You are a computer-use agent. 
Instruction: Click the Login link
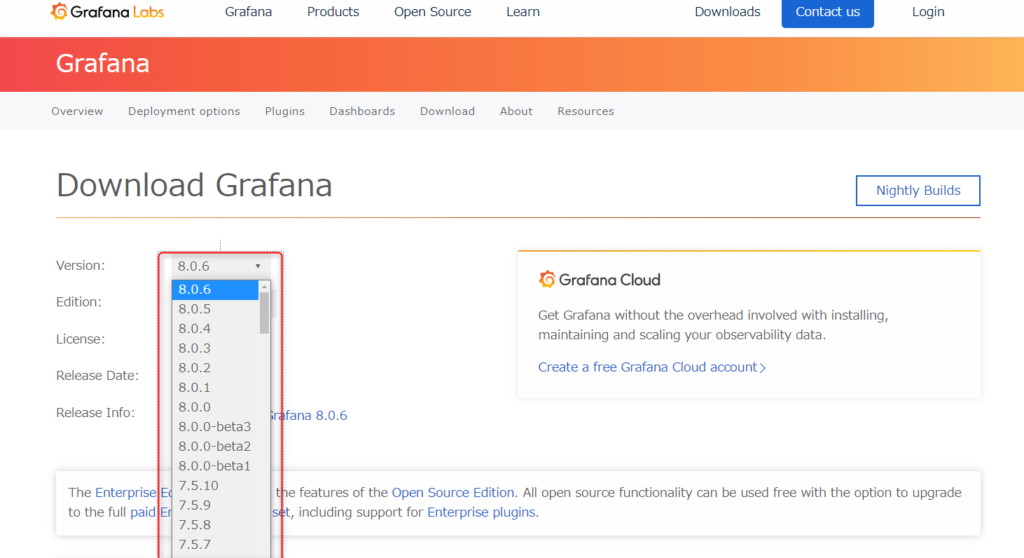click(x=928, y=12)
